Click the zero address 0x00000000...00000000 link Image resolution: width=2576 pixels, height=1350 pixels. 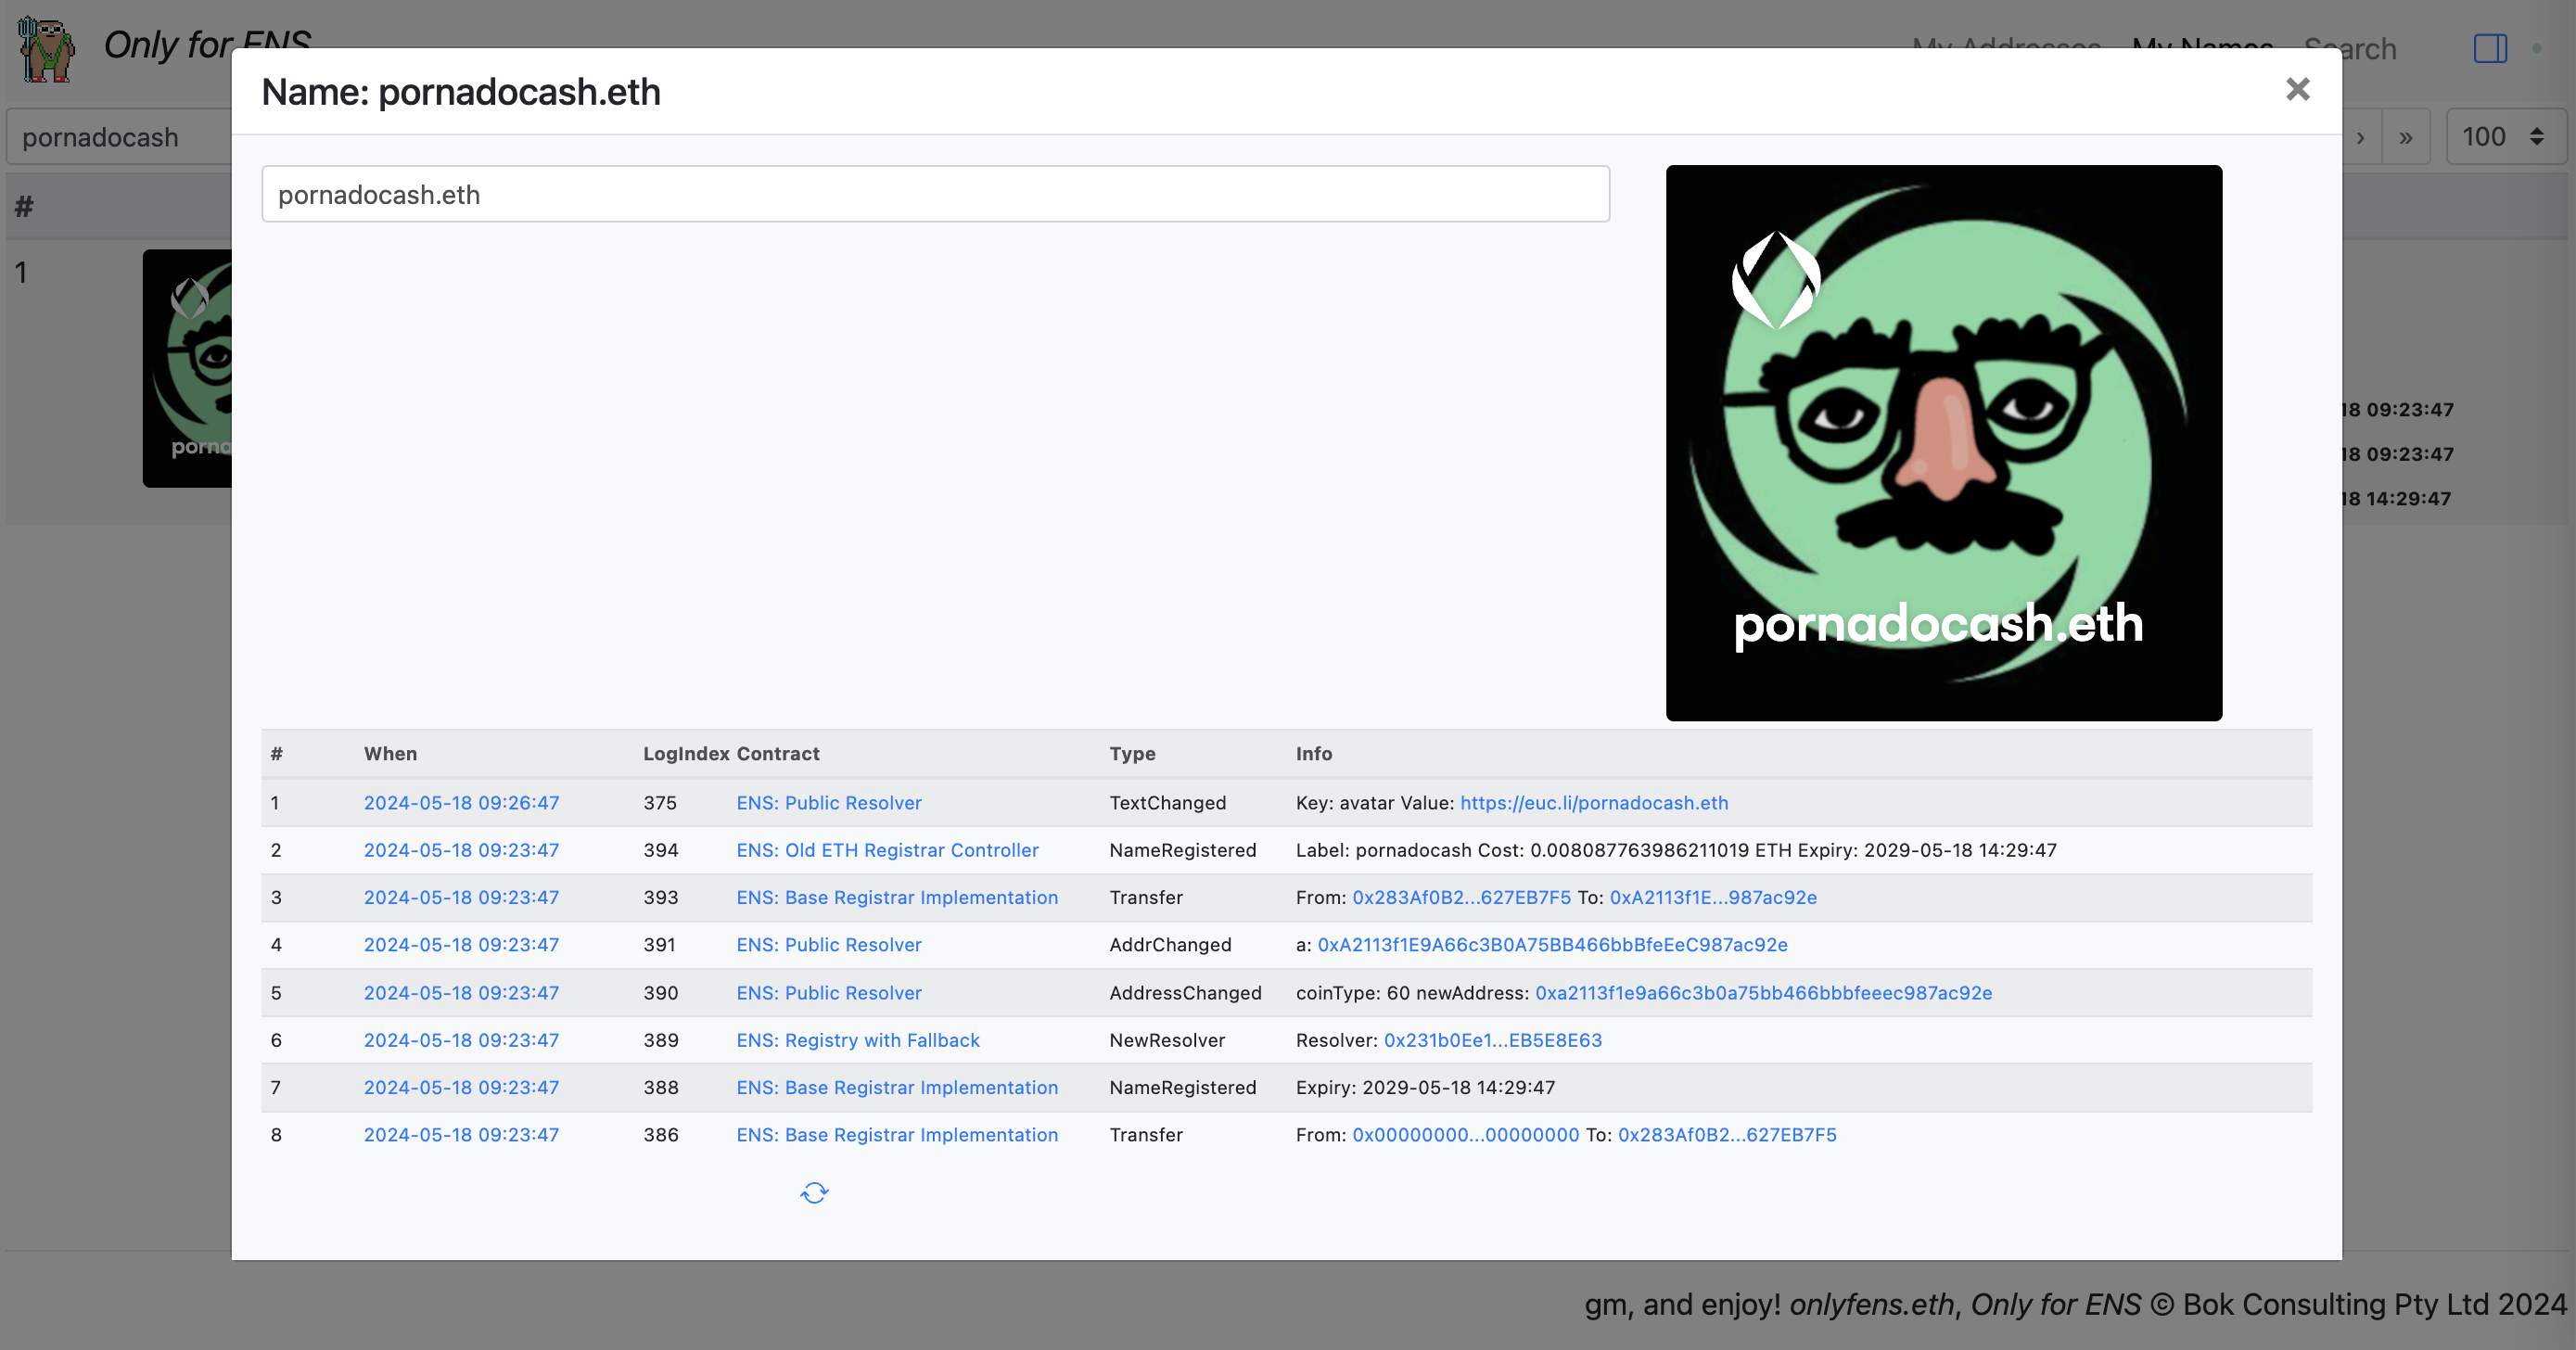click(x=1465, y=1134)
